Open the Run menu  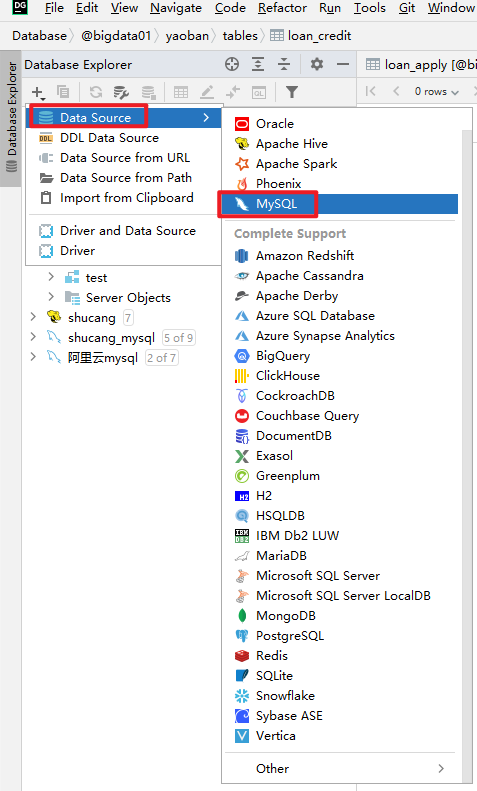click(x=330, y=8)
